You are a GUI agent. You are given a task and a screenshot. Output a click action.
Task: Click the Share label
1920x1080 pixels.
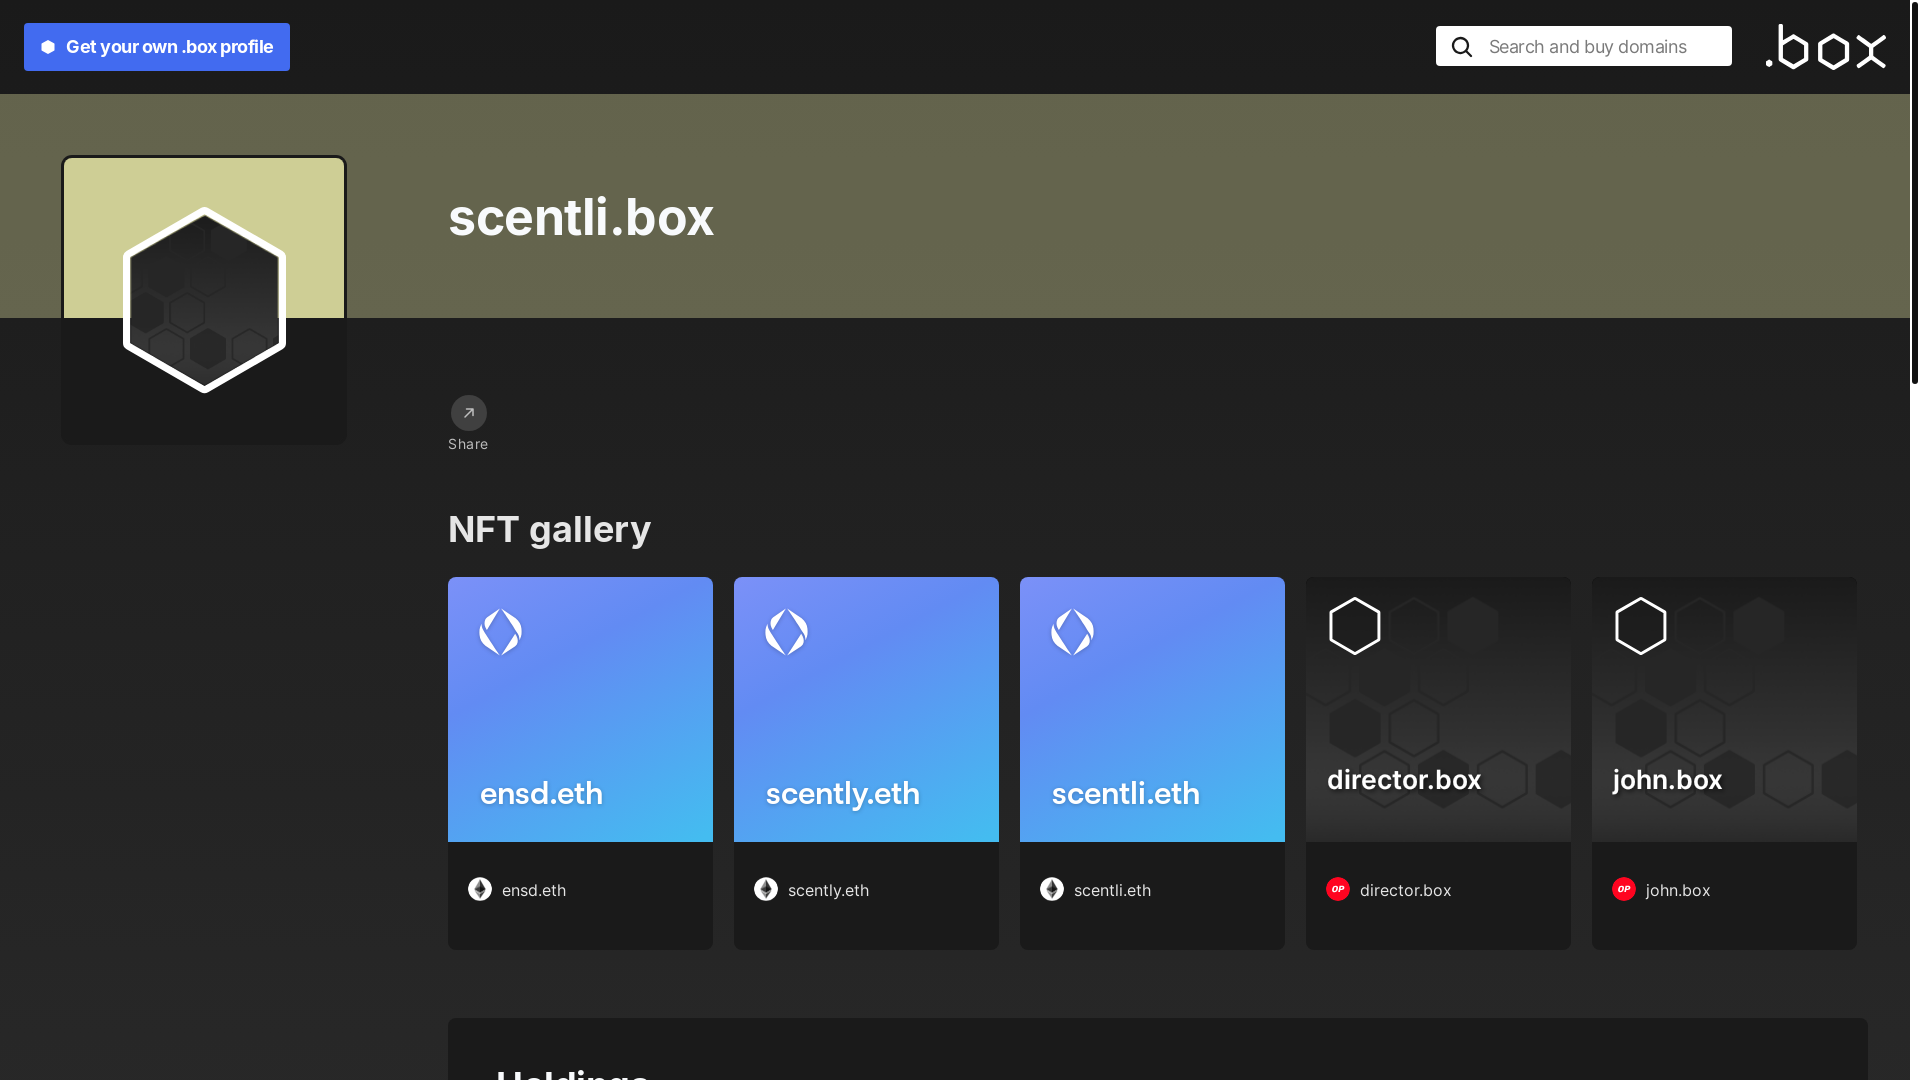468,444
